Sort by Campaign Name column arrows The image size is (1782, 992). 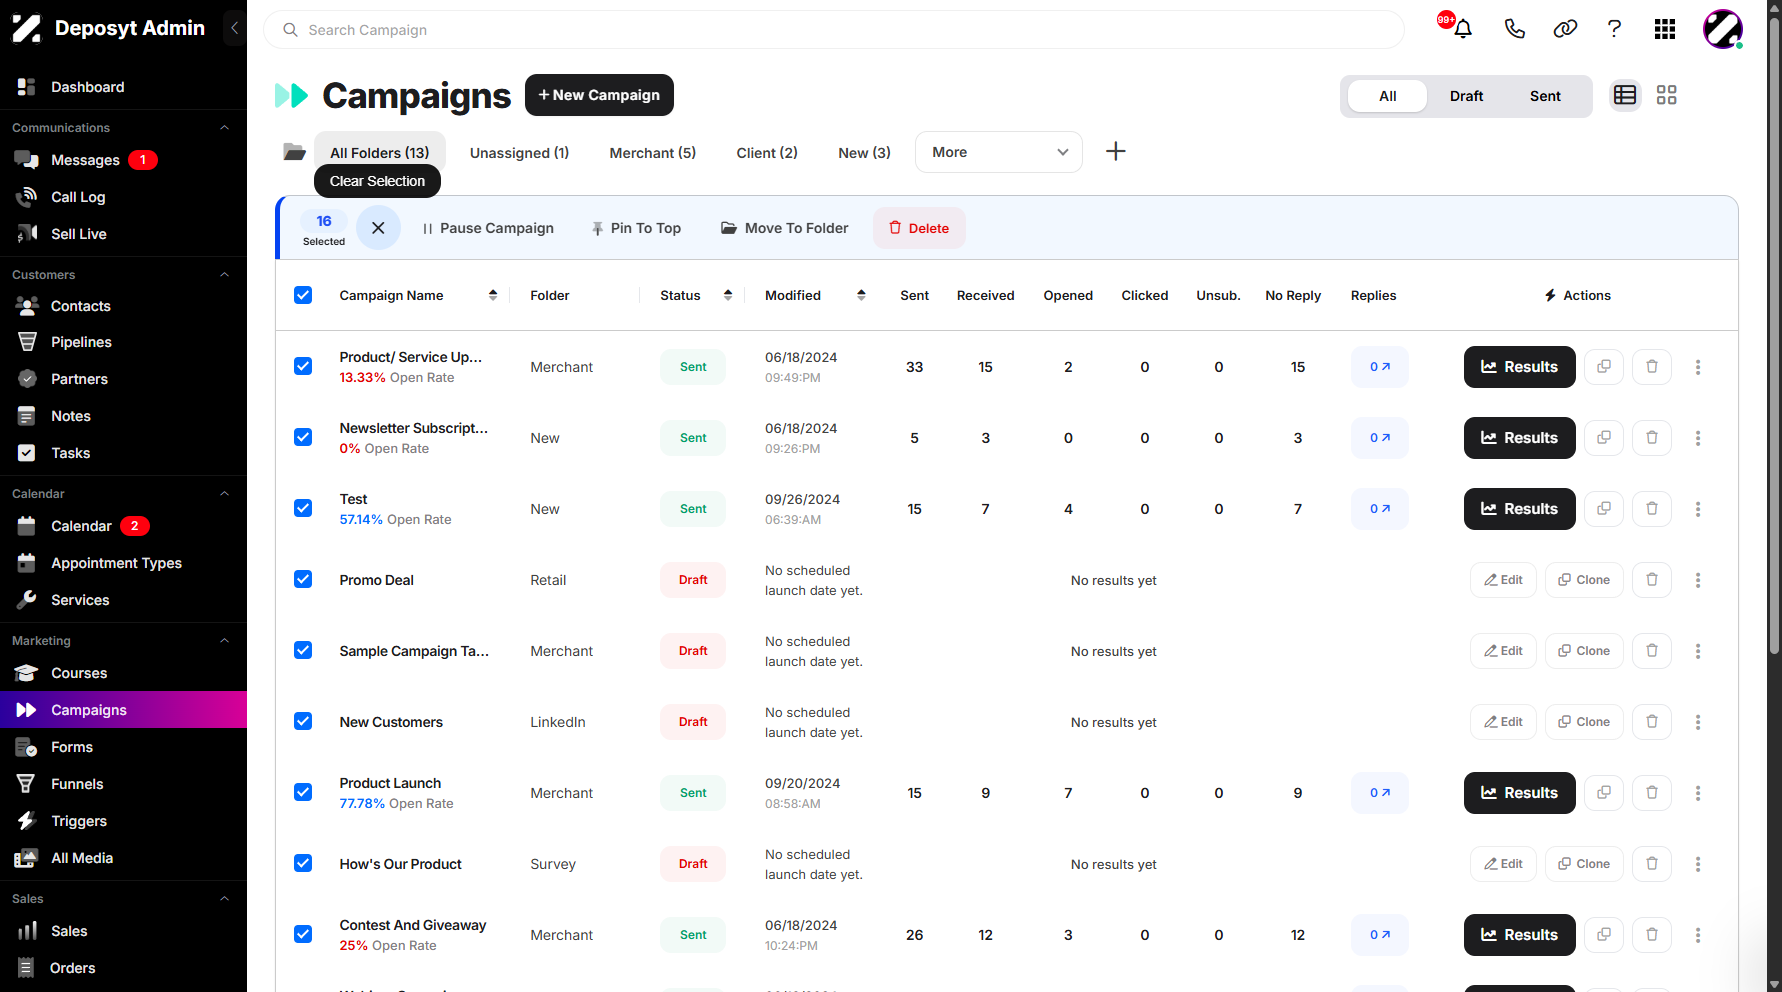[493, 295]
